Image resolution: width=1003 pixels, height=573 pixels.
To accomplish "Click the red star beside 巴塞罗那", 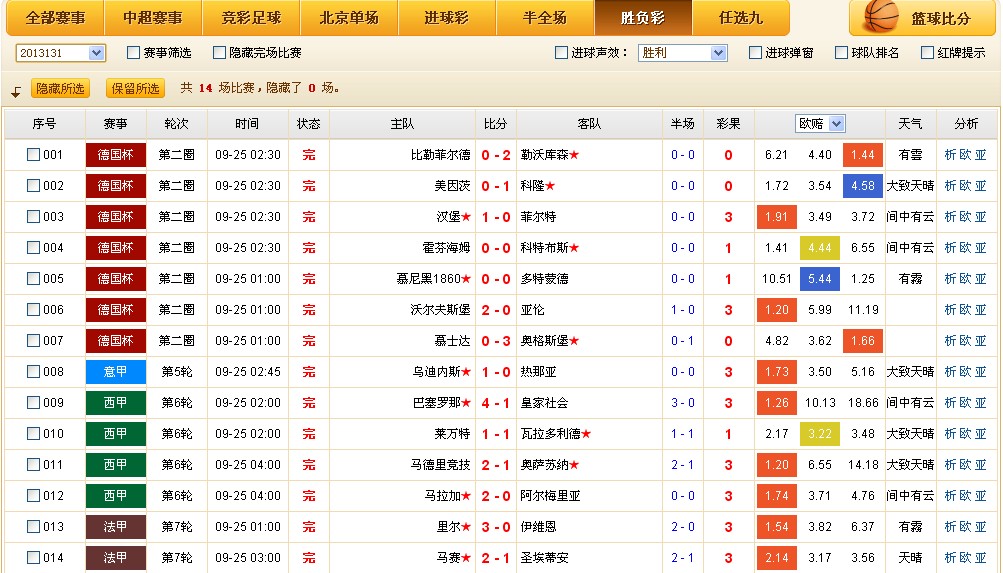I will (466, 403).
